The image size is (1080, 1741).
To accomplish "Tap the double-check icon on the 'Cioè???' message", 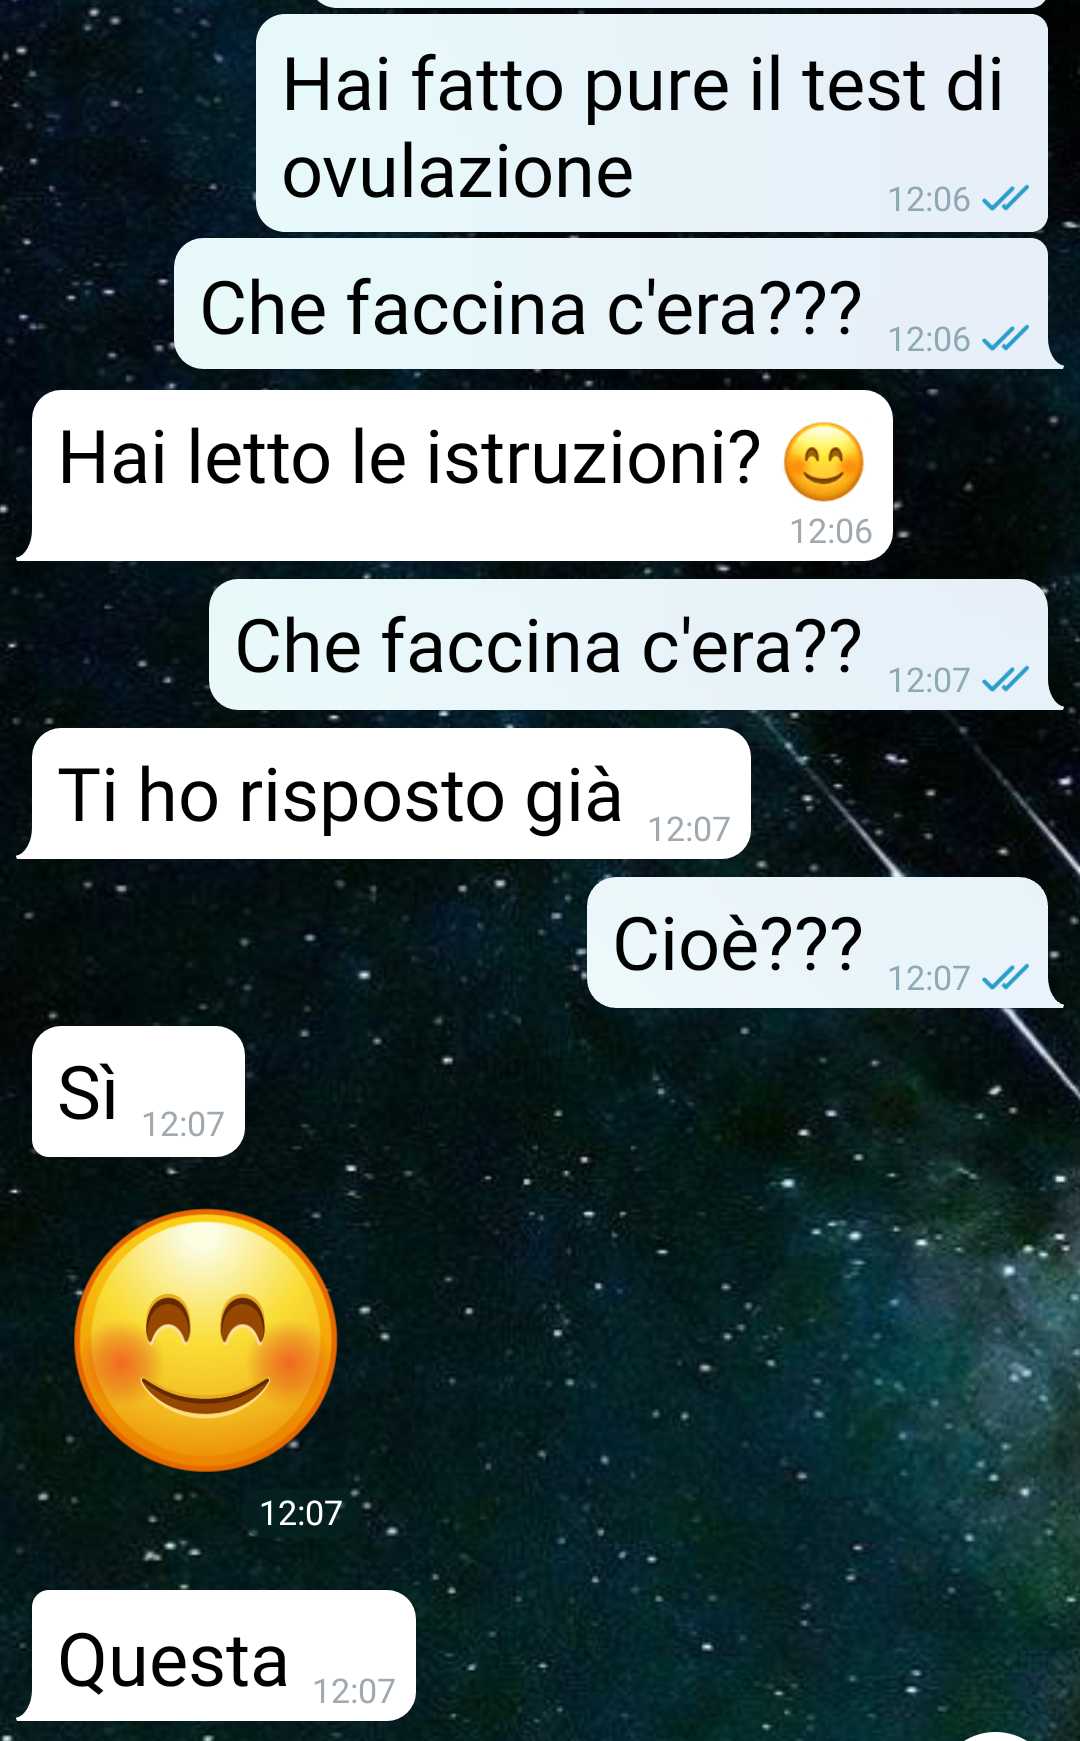I will pyautogui.click(x=1005, y=977).
